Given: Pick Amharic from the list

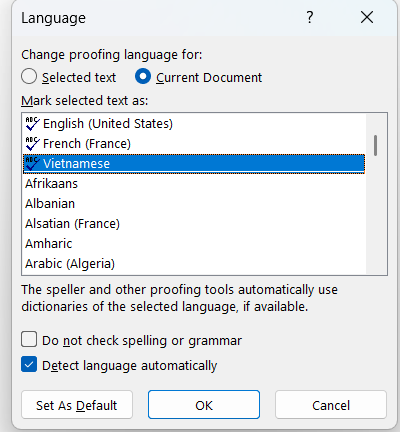Looking at the screenshot, I should click(x=194, y=244).
